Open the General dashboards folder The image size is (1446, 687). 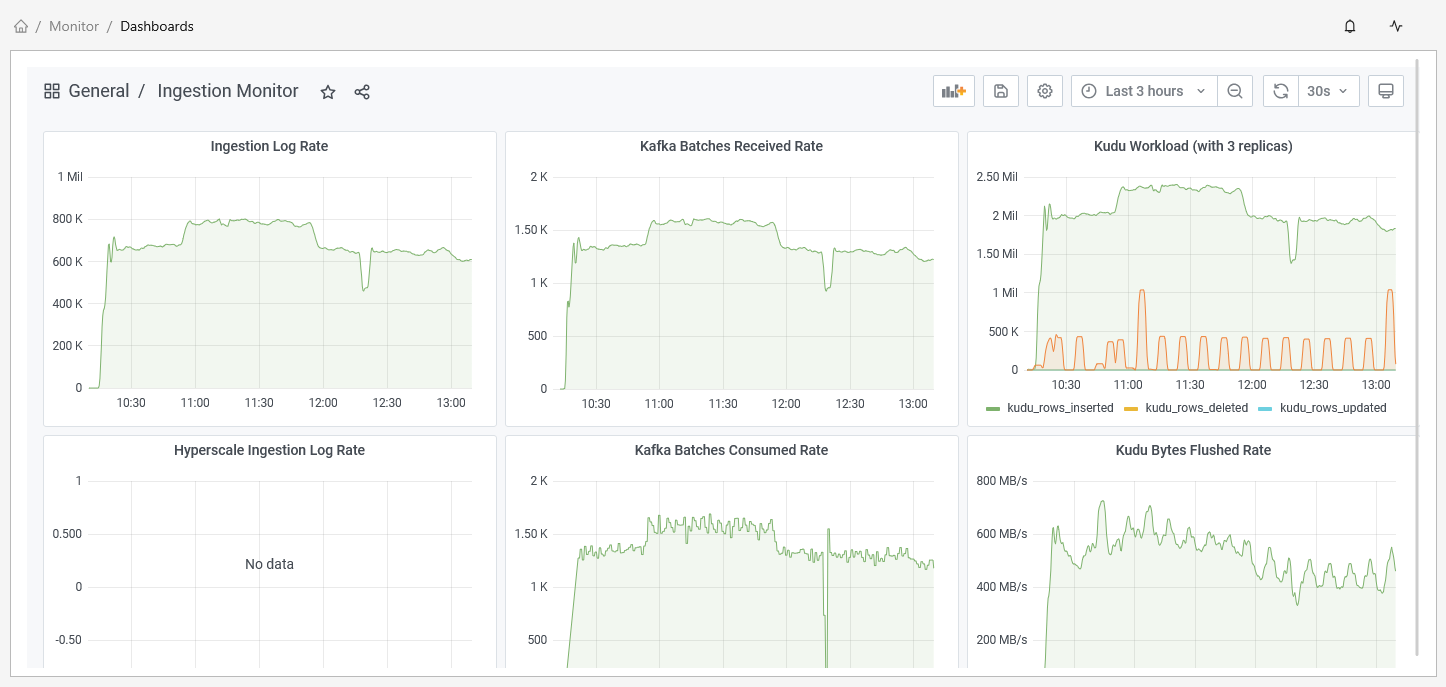pyautogui.click(x=97, y=90)
